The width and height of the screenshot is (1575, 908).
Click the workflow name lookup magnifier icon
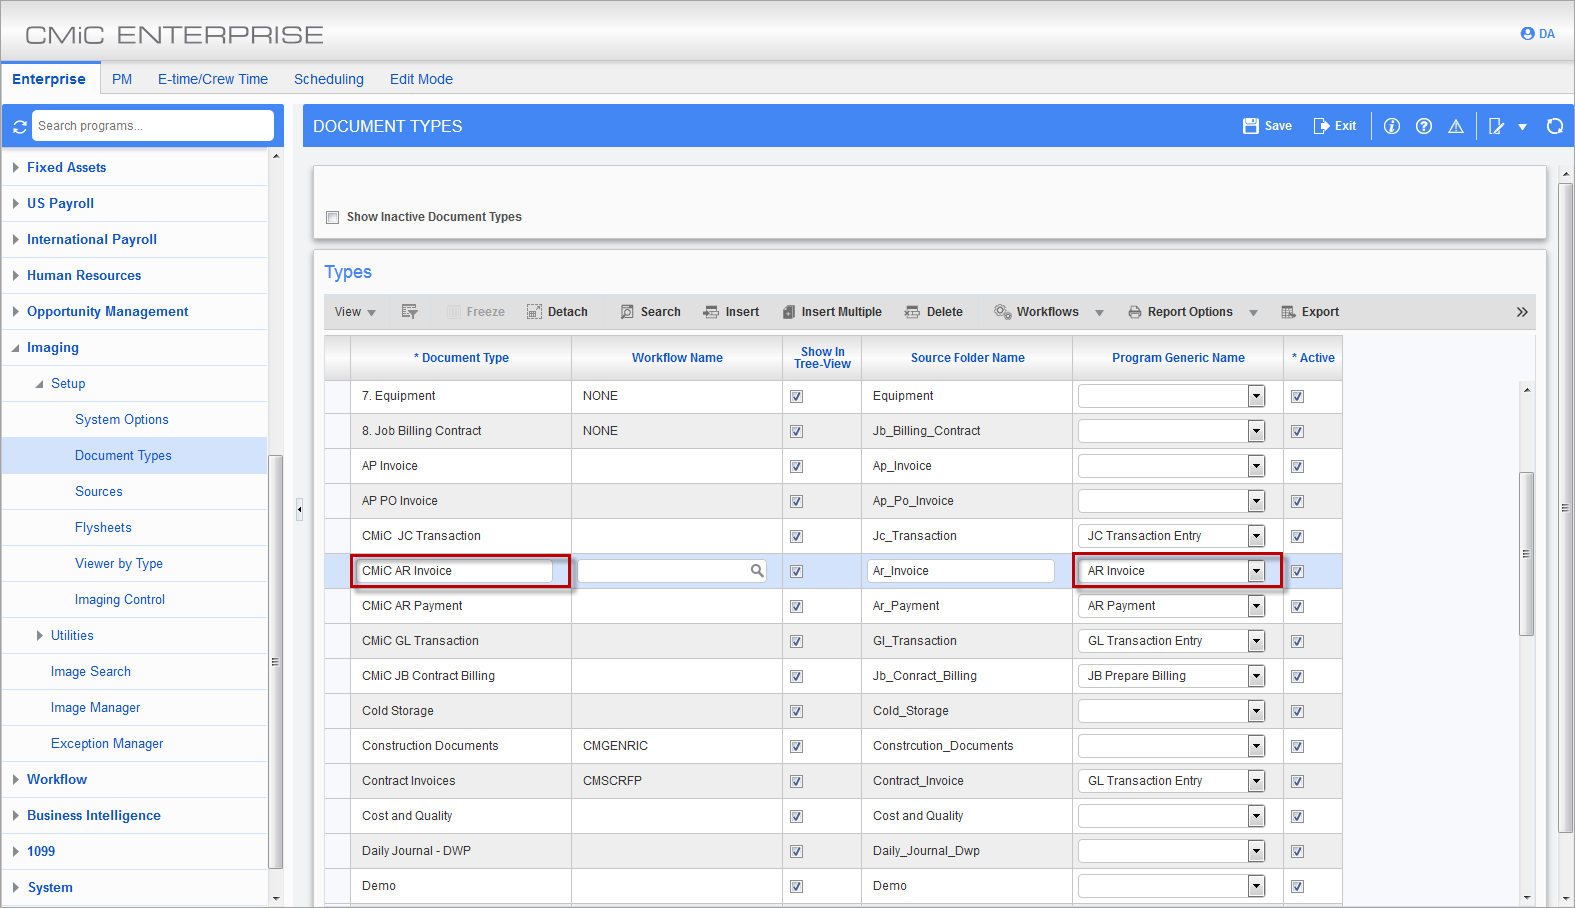[x=757, y=571]
